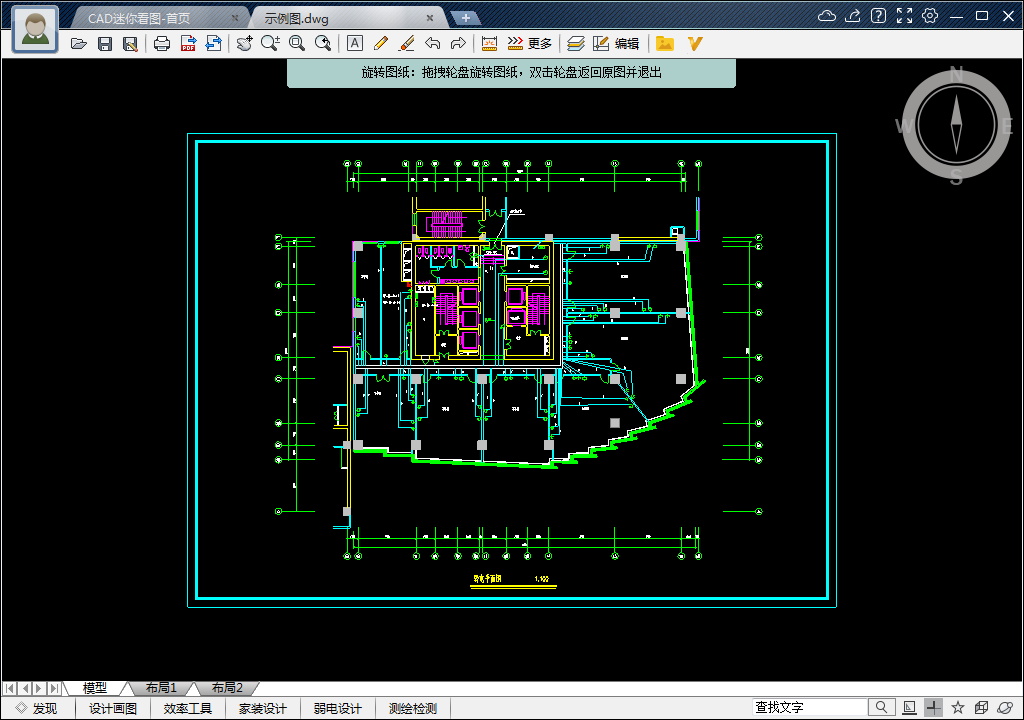Select the text annotation tool
1024x720 pixels.
pos(354,44)
